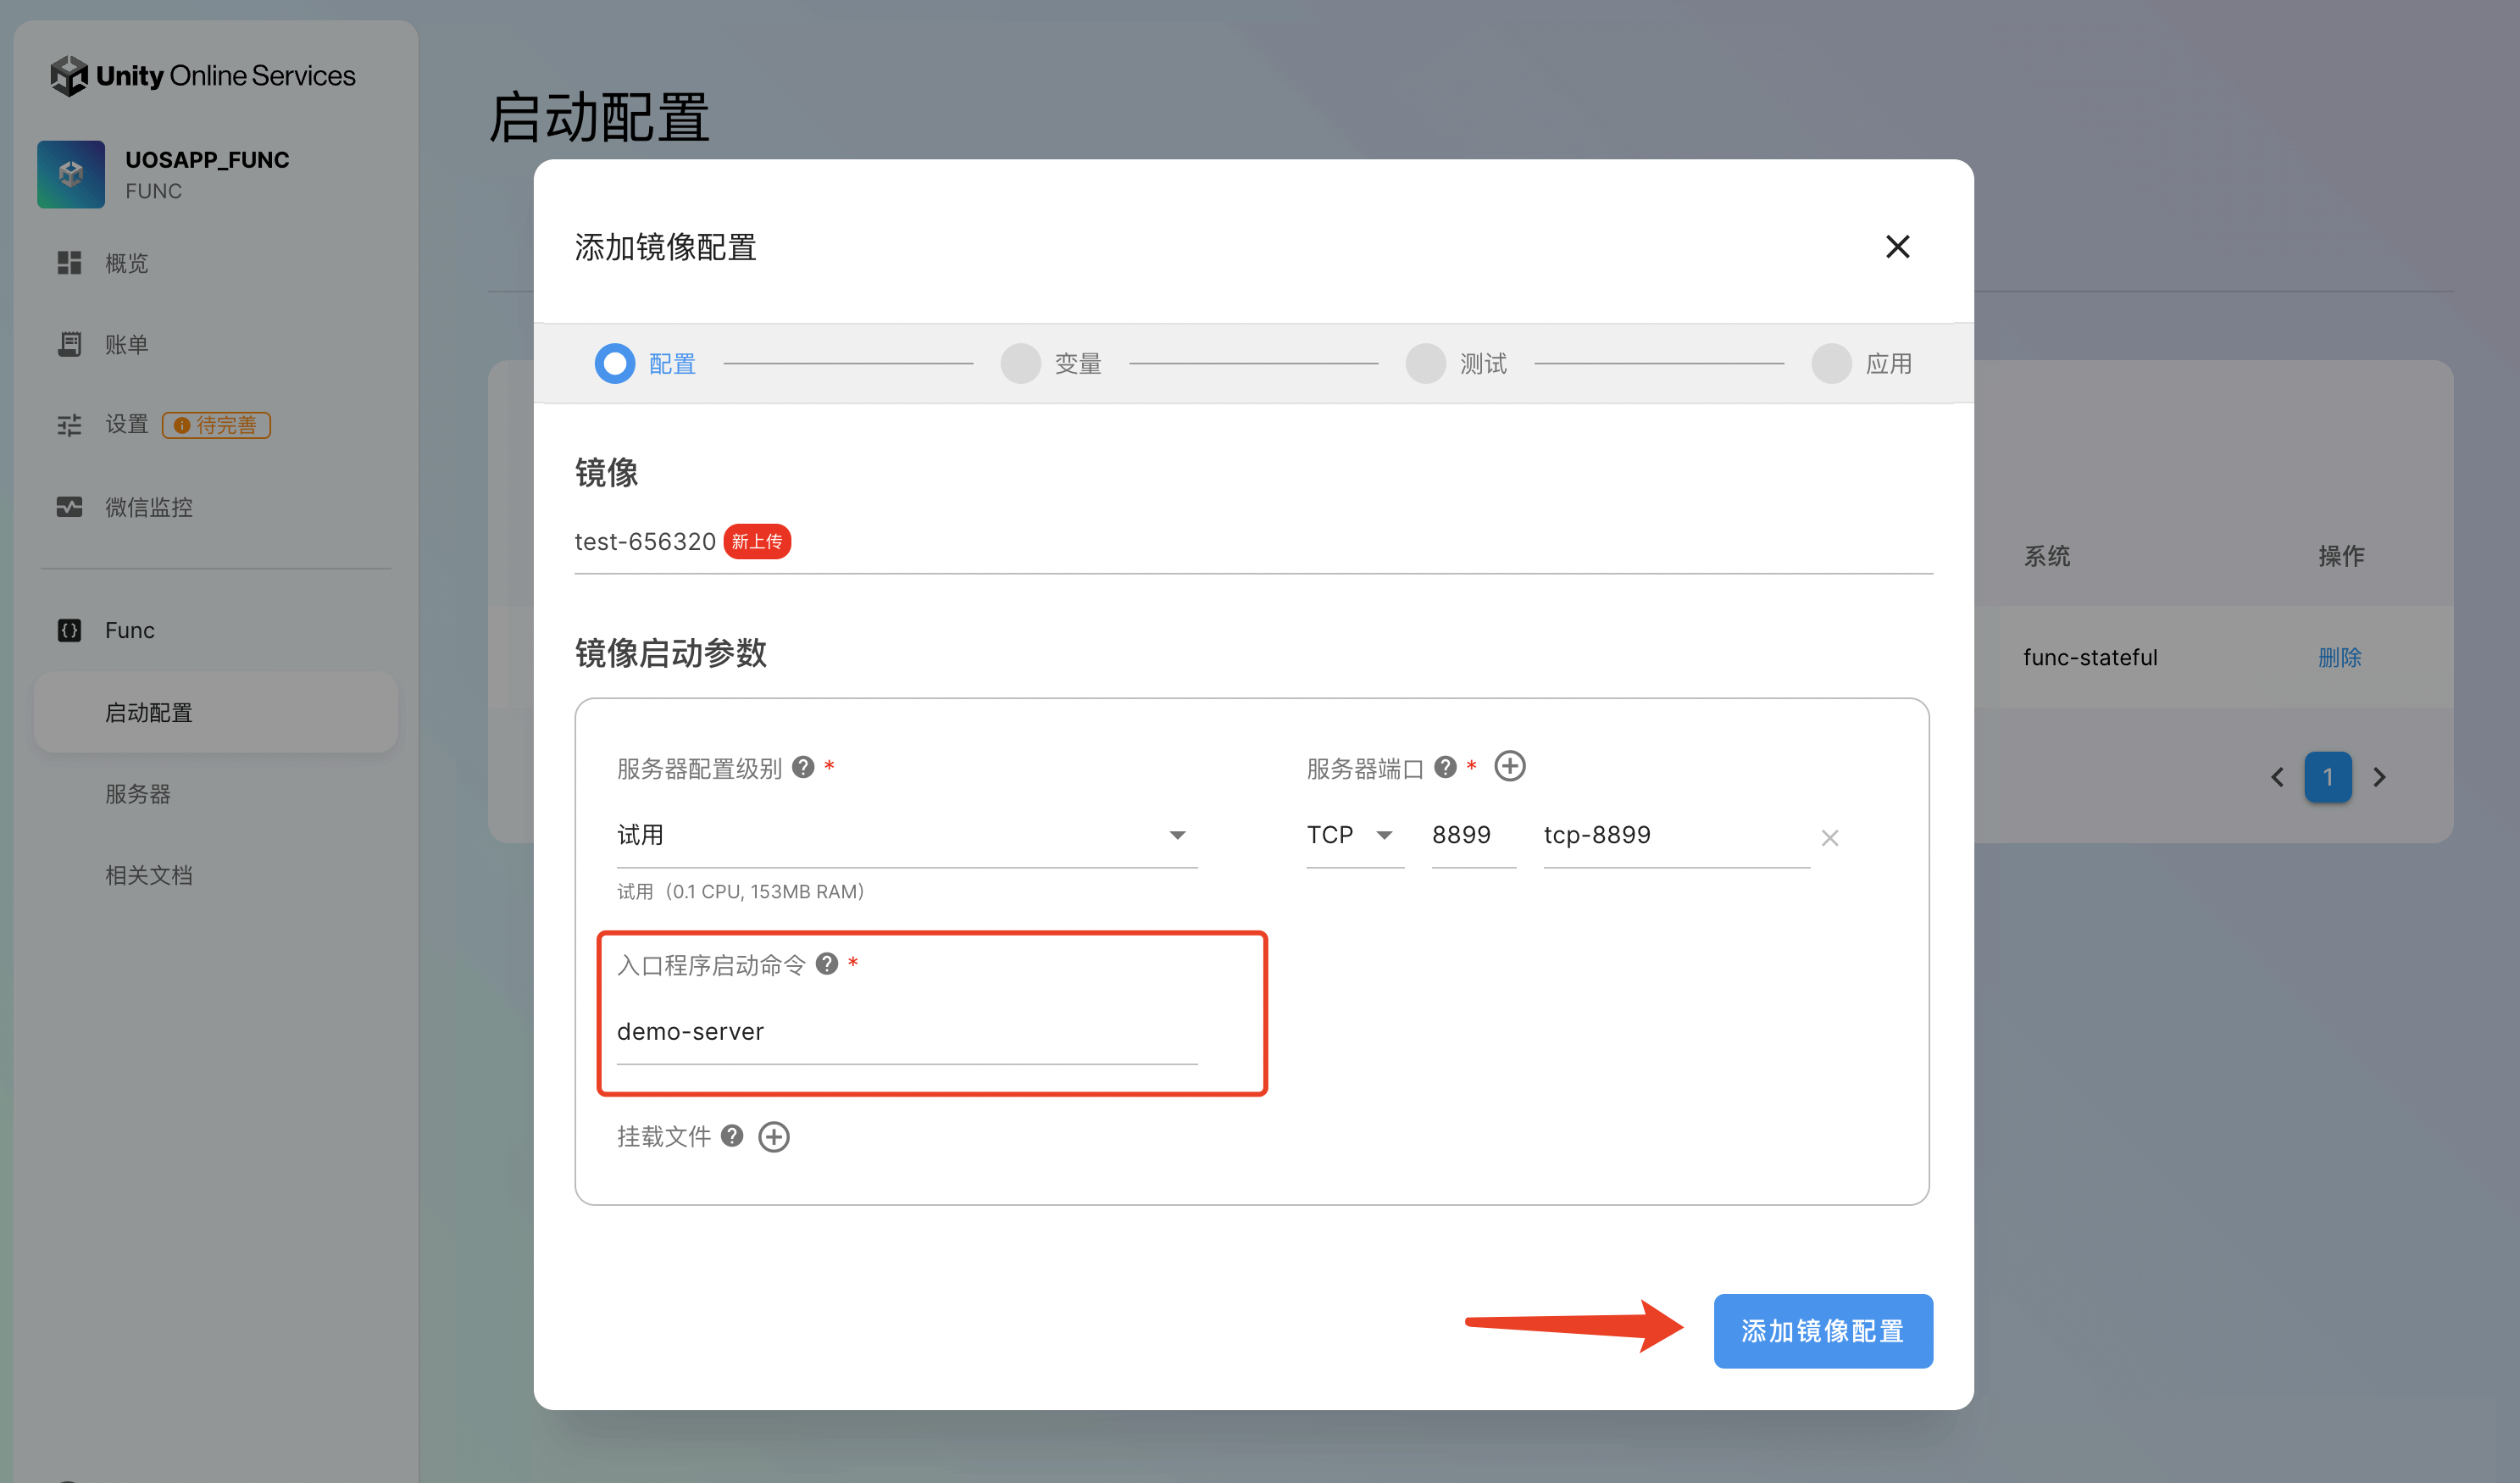2520x1483 pixels.
Task: Click the 添加镜像配置 submit button
Action: click(1822, 1331)
